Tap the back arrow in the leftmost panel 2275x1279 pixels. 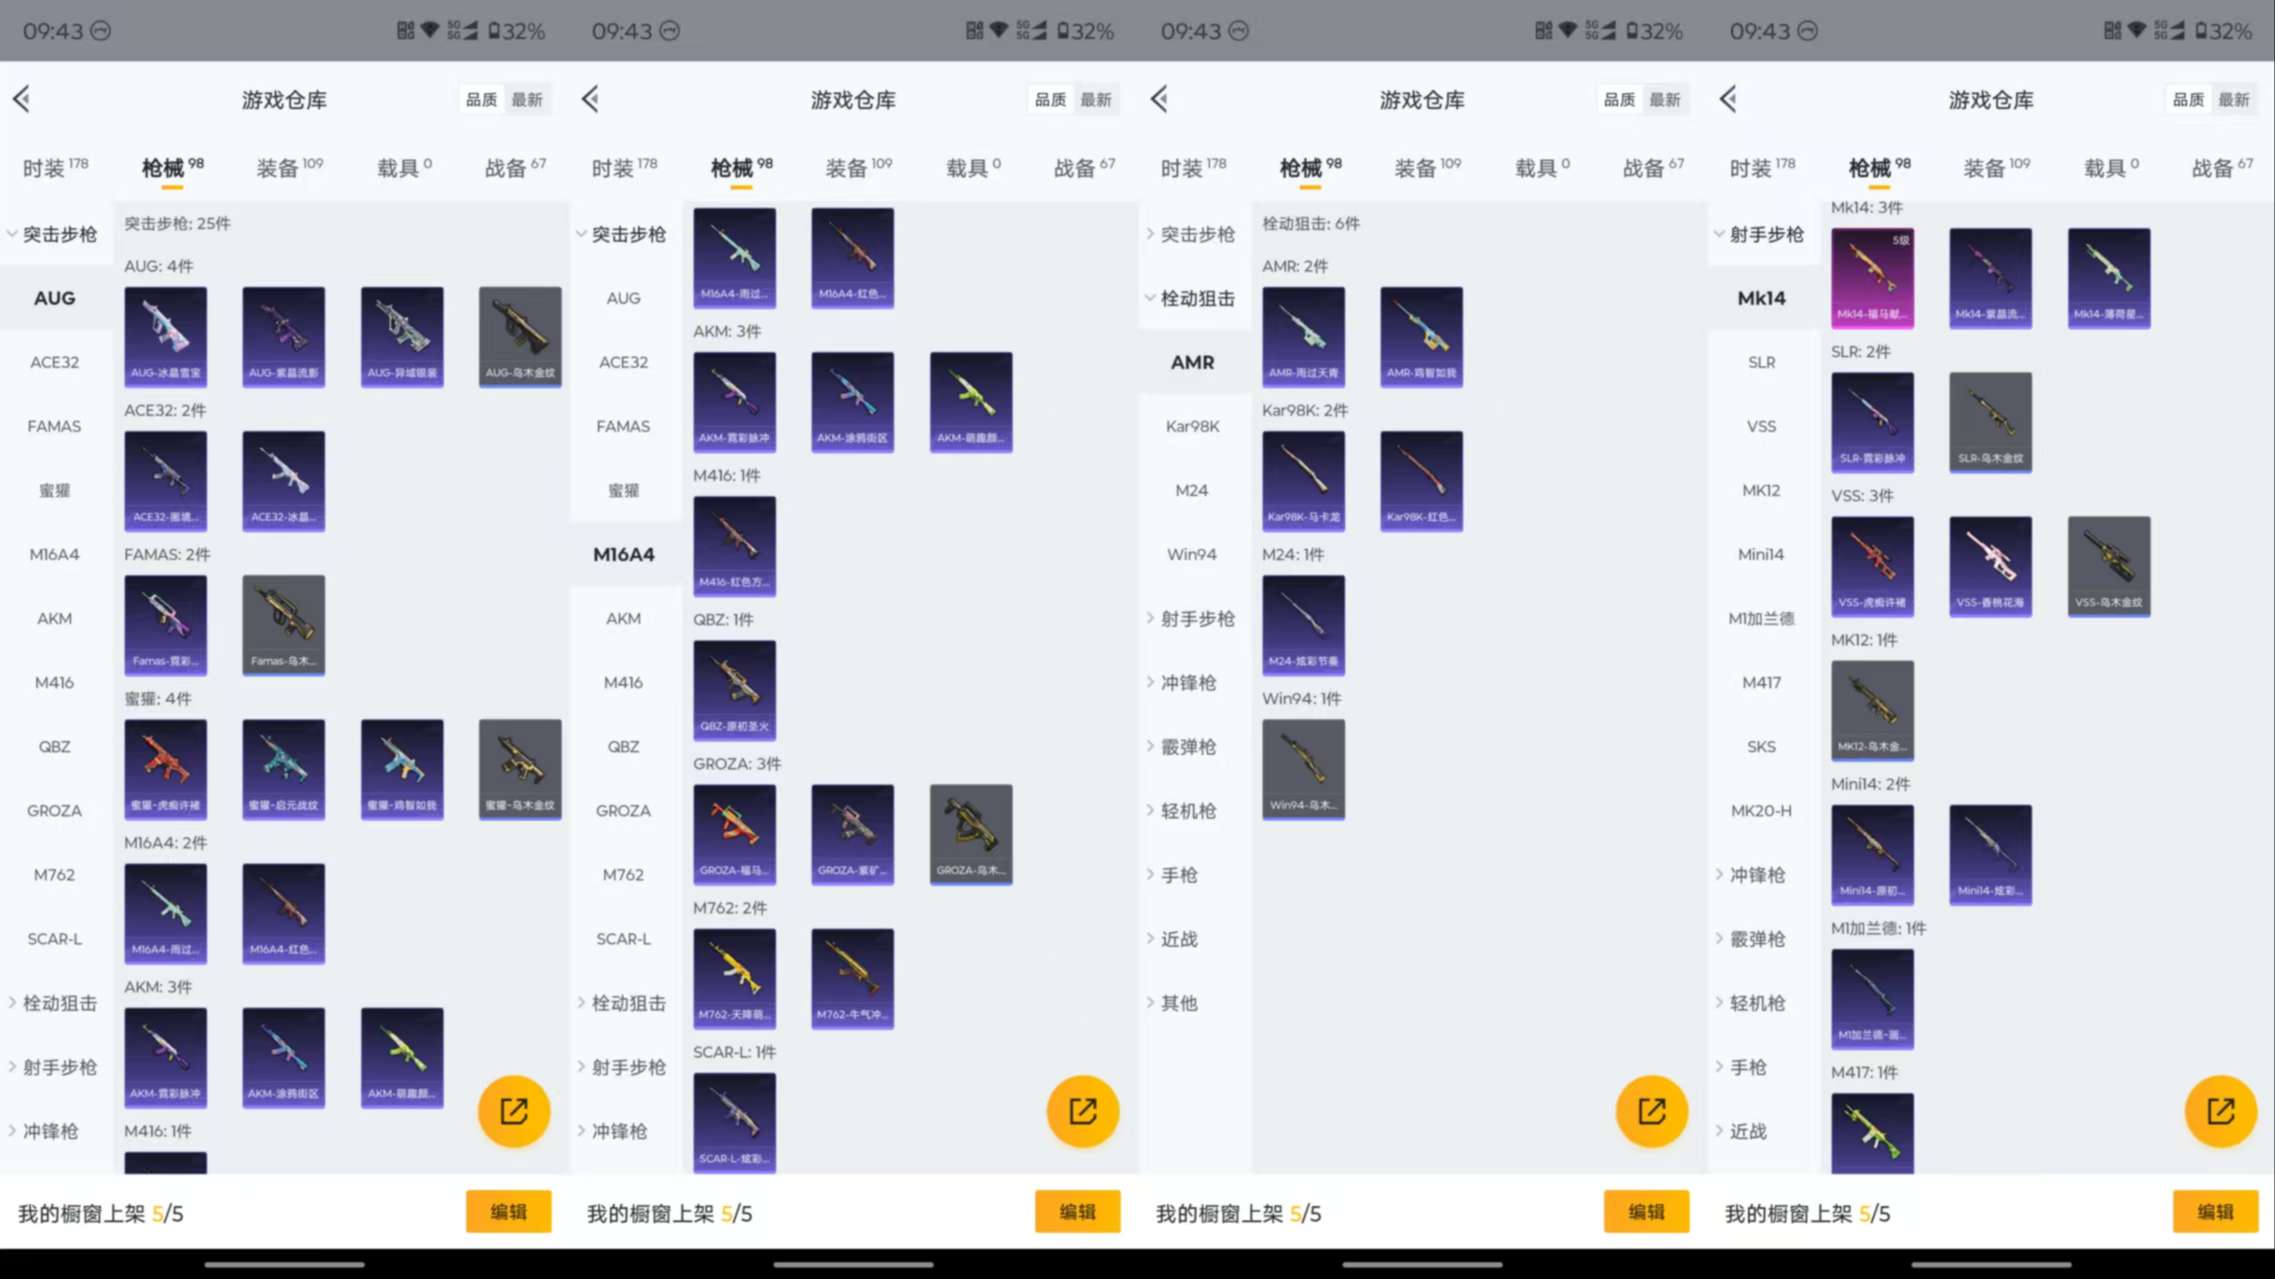click(x=21, y=98)
